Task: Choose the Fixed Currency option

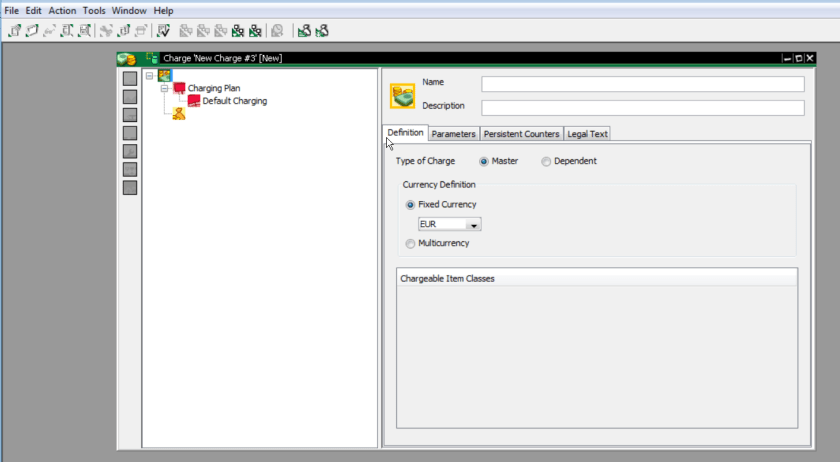Action: (x=410, y=205)
